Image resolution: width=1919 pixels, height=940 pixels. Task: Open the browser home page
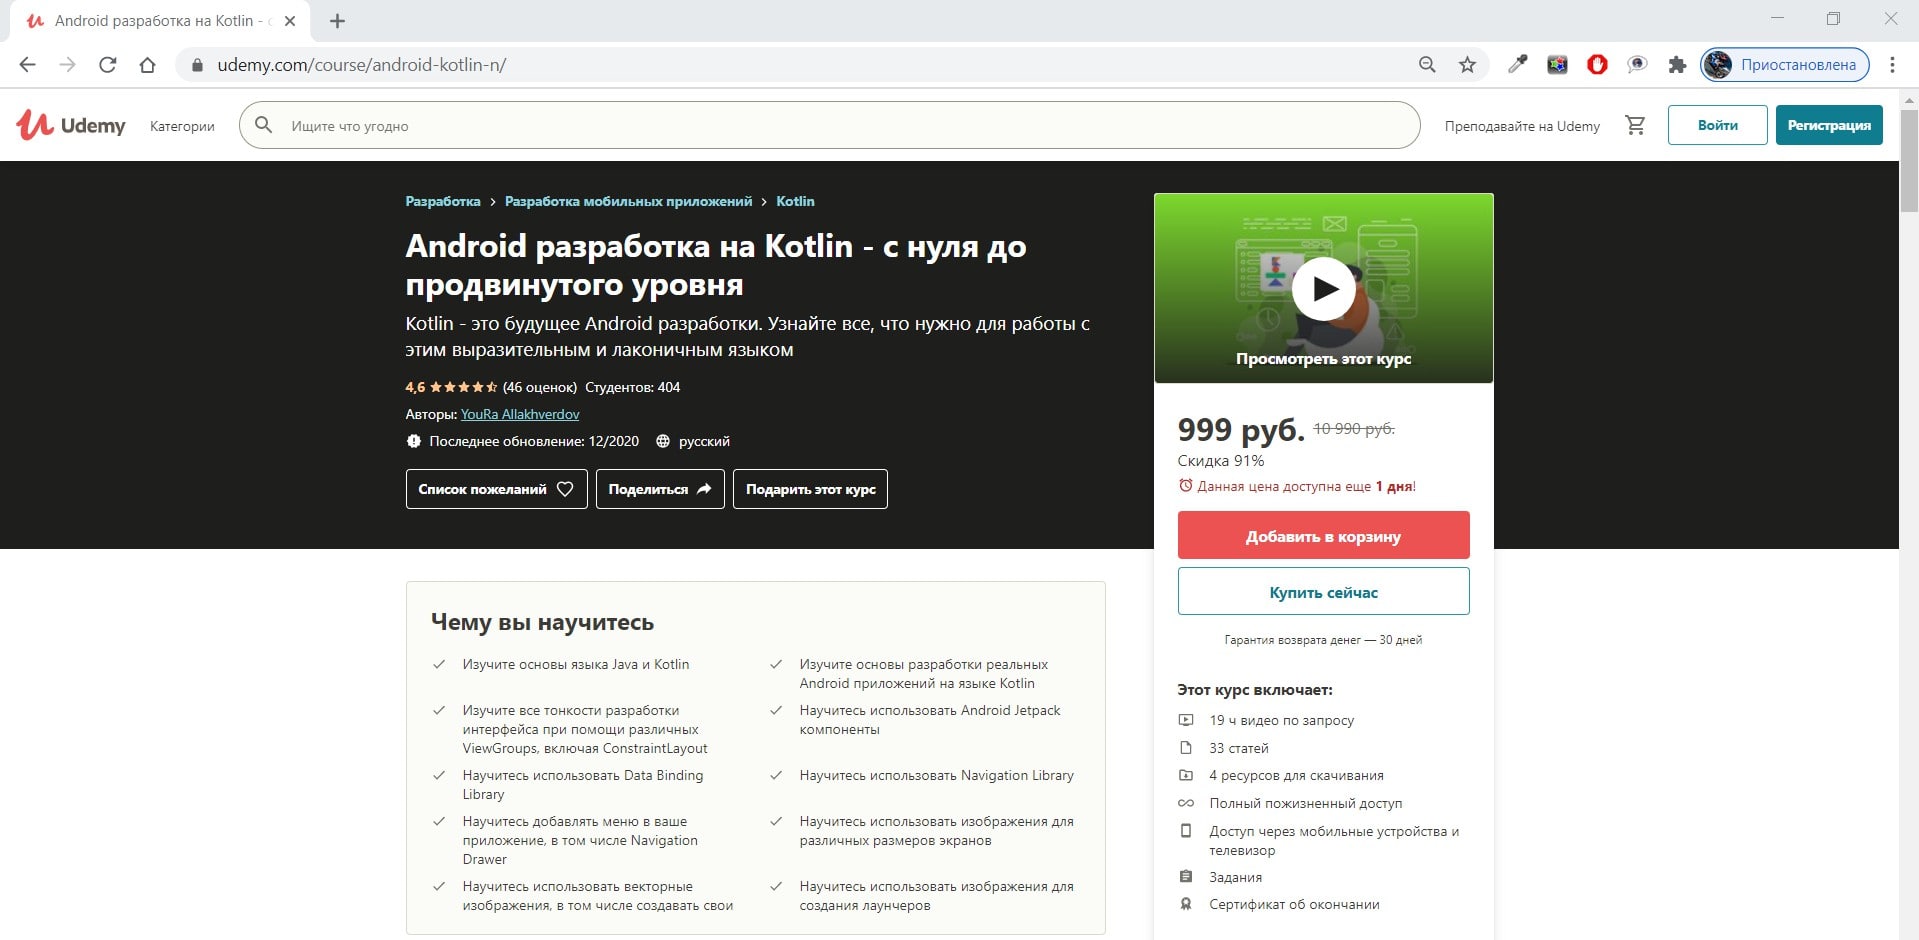(147, 65)
